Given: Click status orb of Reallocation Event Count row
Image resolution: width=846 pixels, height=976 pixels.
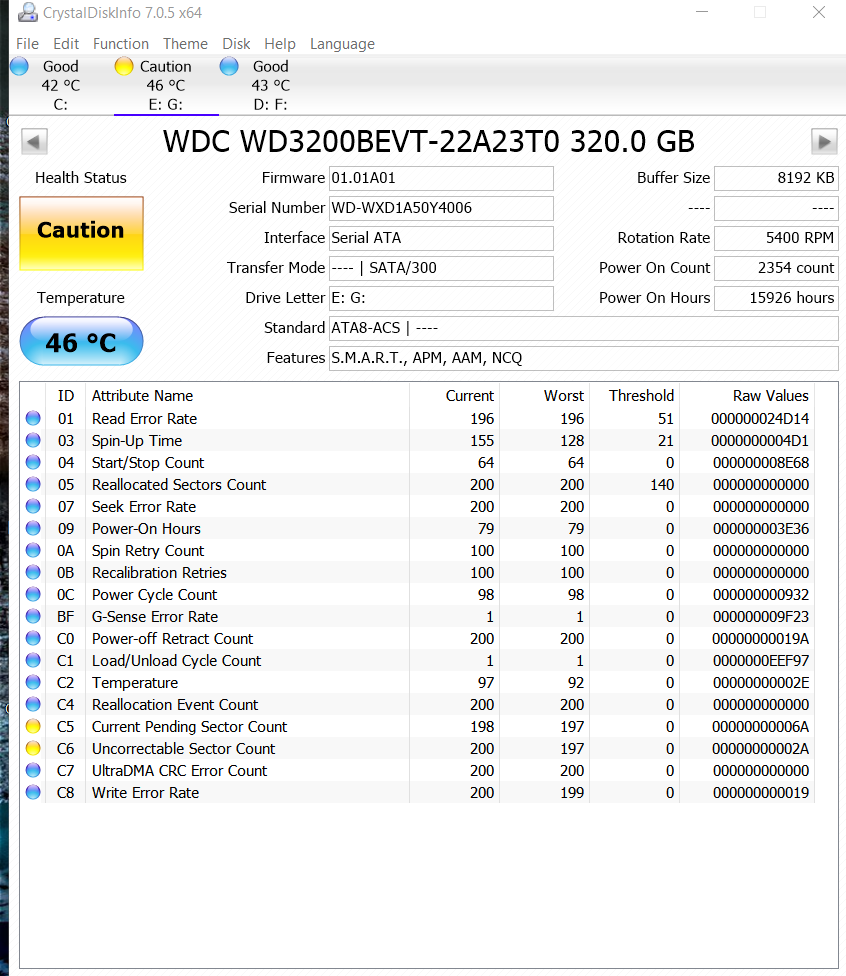Looking at the screenshot, I should [33, 705].
